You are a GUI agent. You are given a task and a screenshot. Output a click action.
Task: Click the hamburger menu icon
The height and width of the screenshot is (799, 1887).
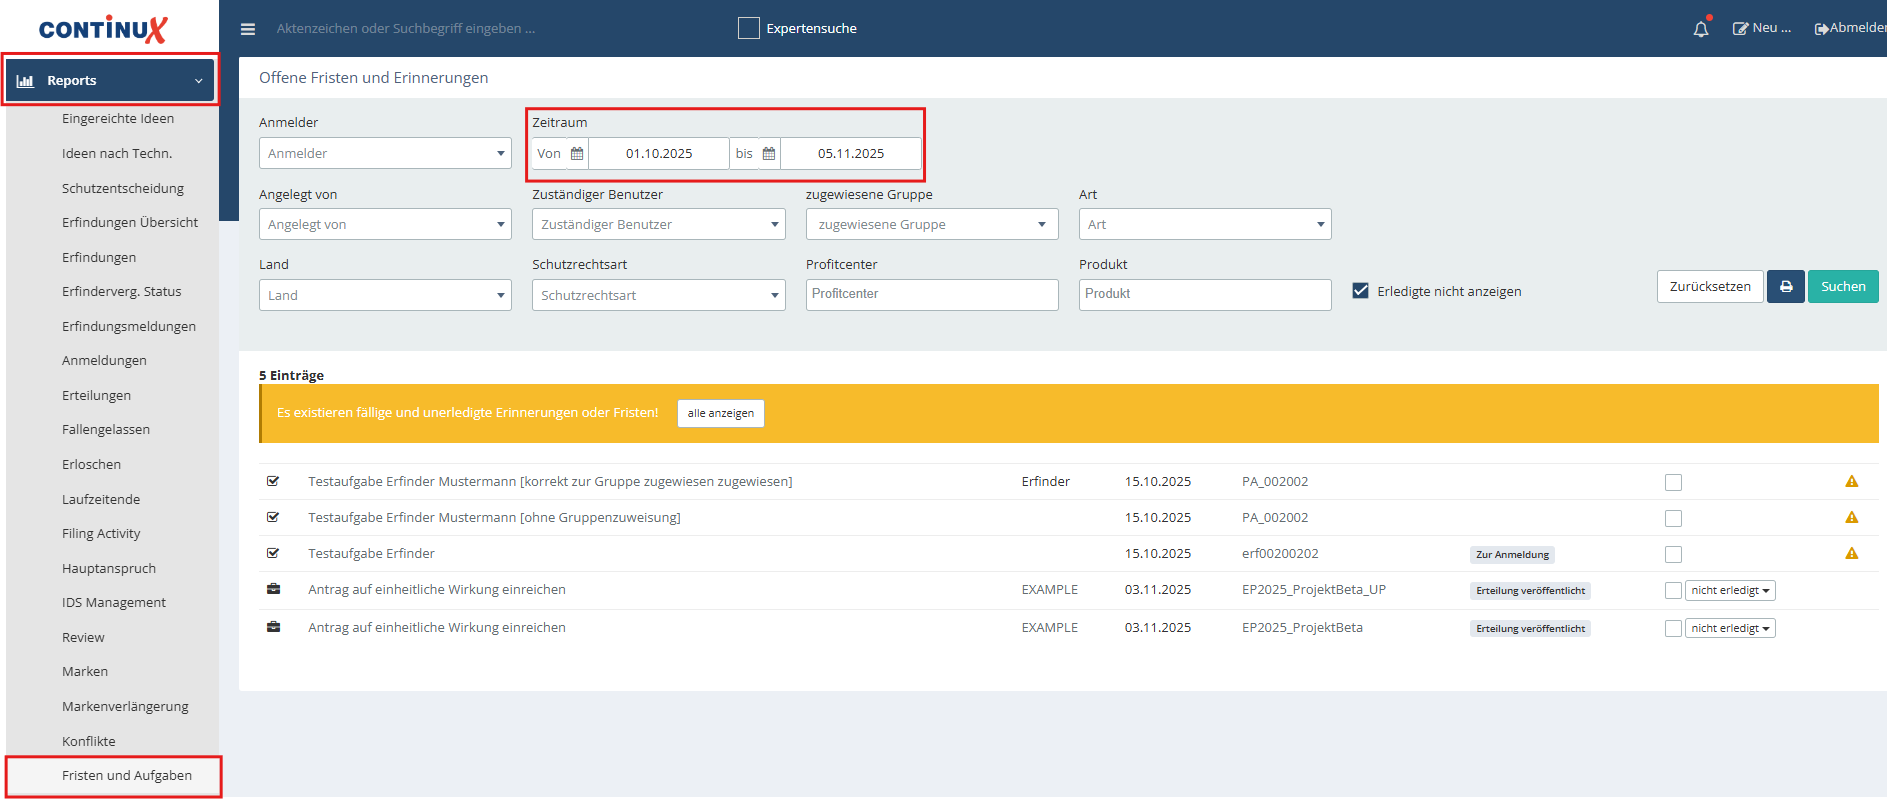pos(248,29)
